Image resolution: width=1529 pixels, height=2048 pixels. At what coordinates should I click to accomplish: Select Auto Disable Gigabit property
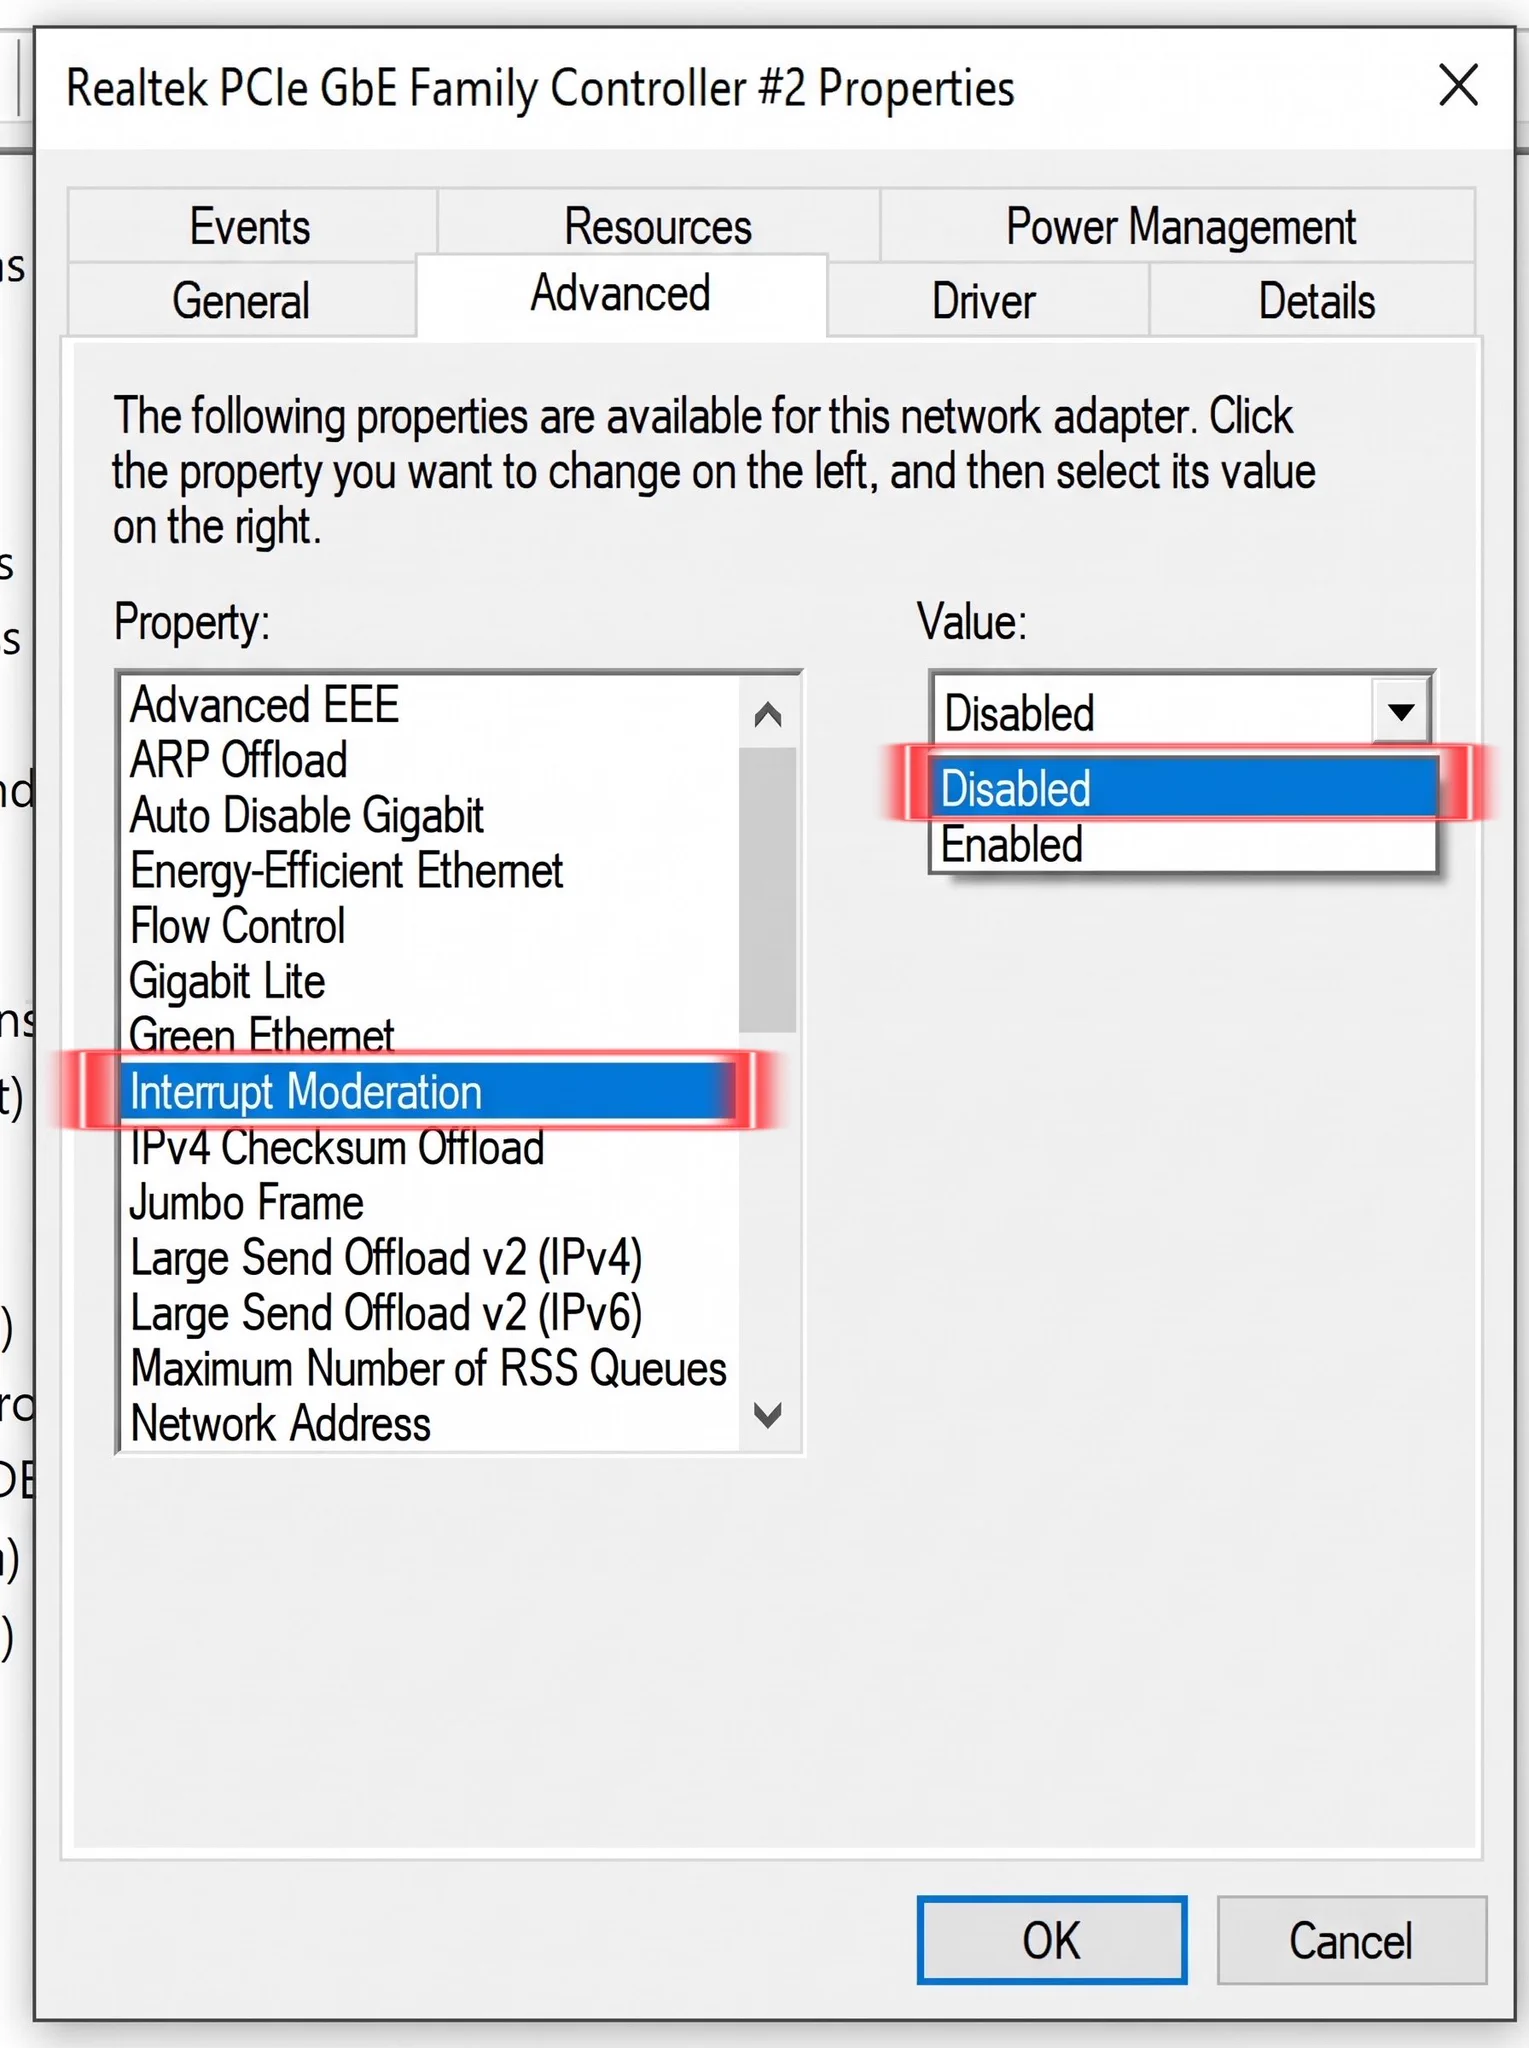pyautogui.click(x=430, y=815)
